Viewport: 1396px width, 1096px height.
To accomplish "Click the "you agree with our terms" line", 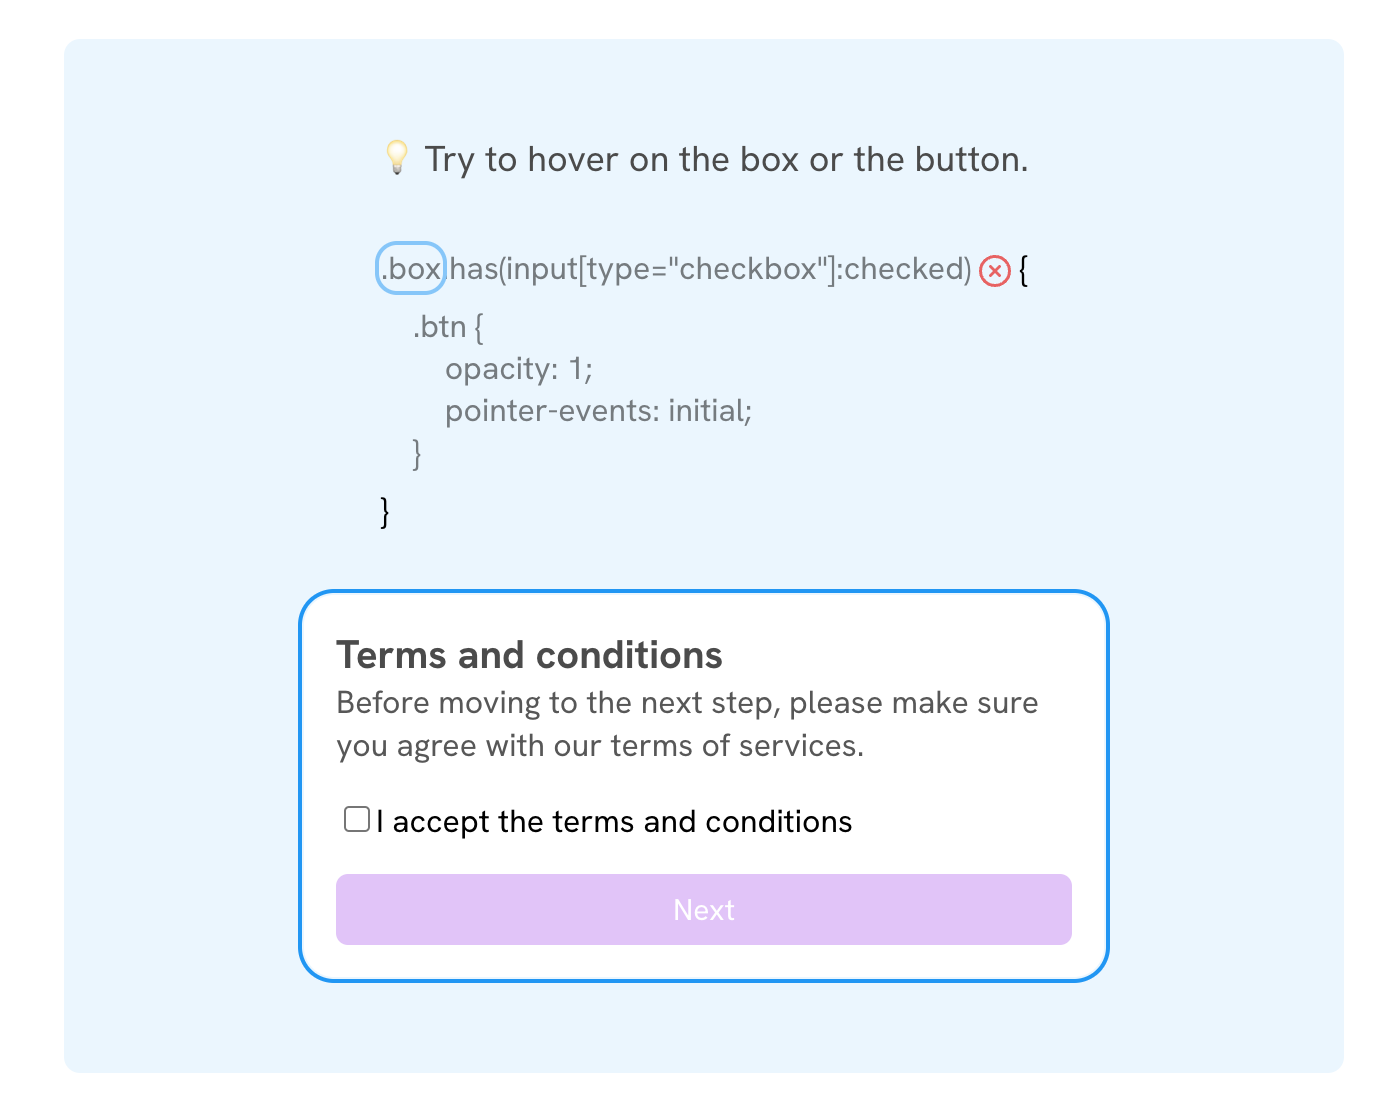I will [600, 746].
